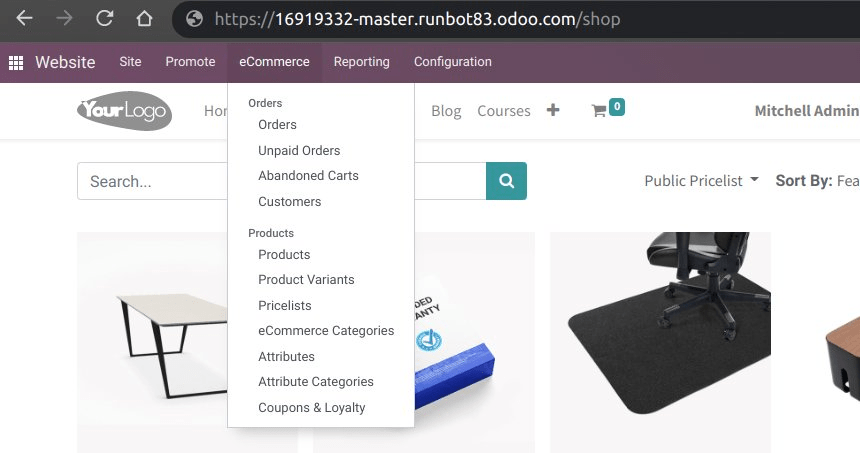This screenshot has height=453, width=860.
Task: Click the globe icon in address bar
Action: [194, 19]
